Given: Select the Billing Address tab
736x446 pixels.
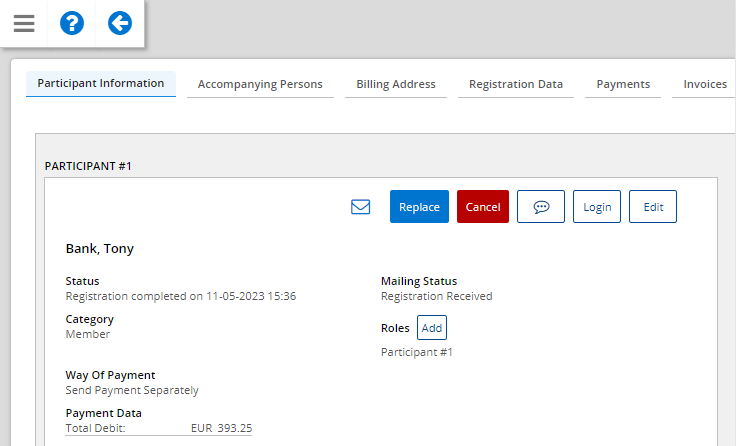Looking at the screenshot, I should tap(396, 85).
